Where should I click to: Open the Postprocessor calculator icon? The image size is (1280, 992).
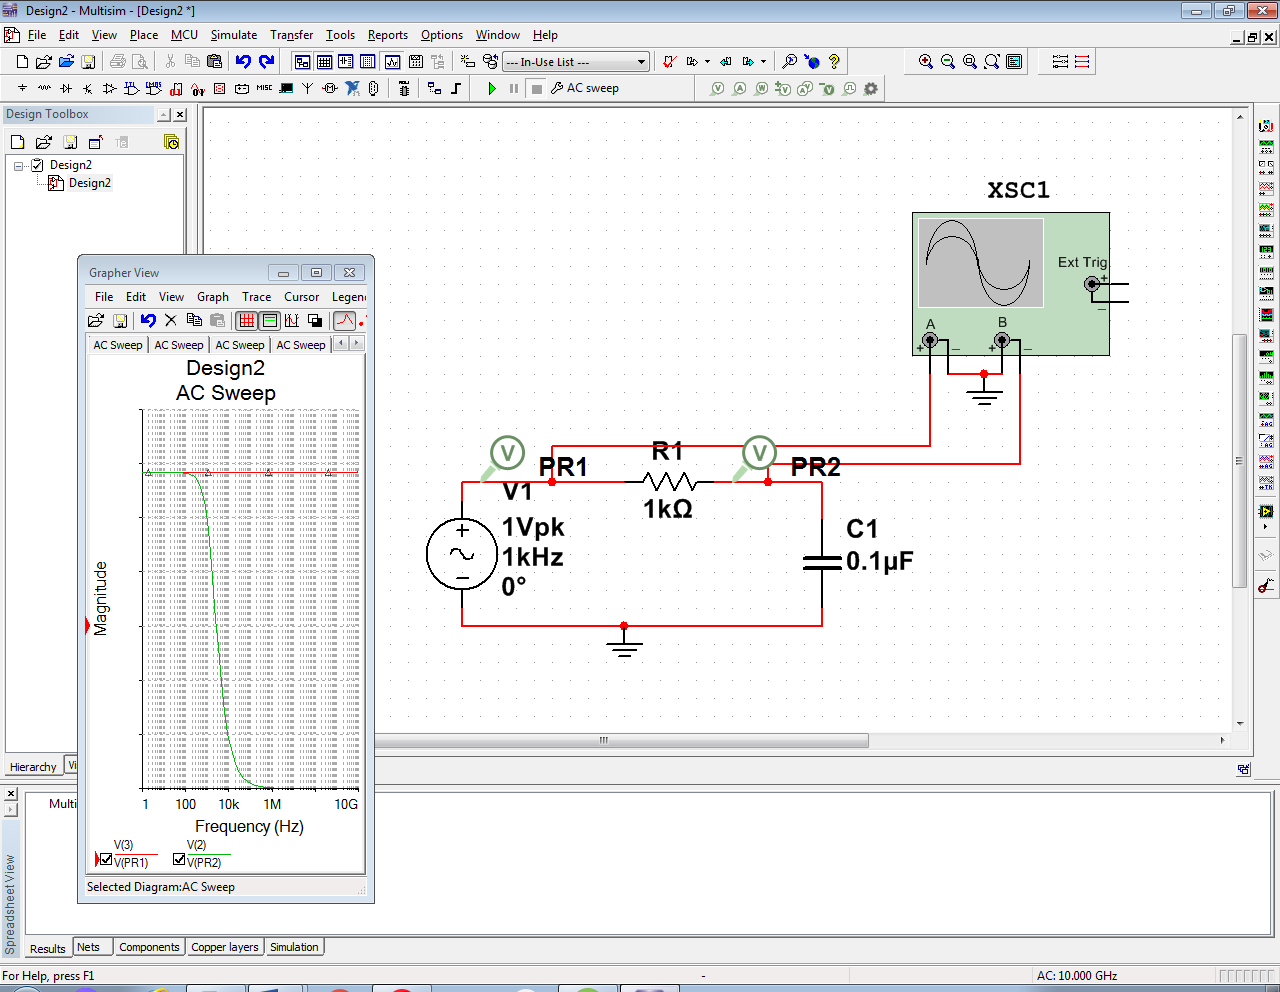416,62
